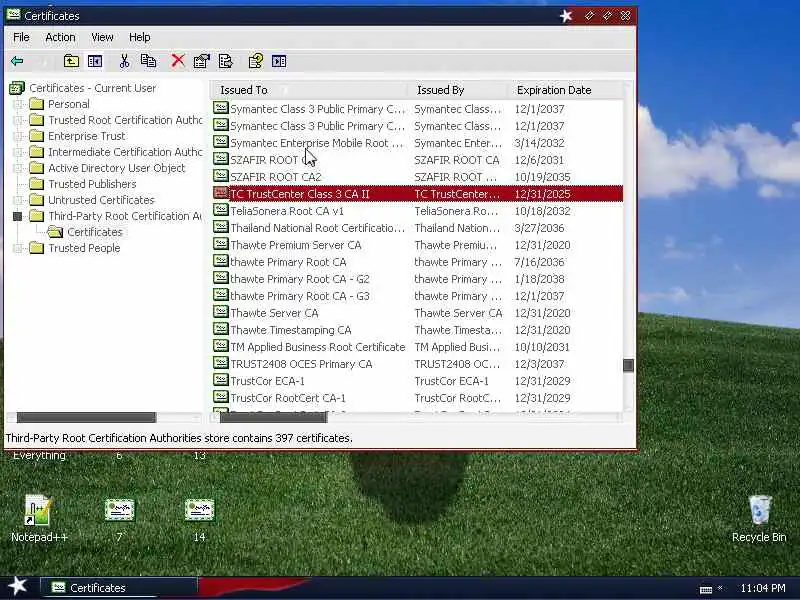Expand the Personal folder node

click(x=18, y=104)
